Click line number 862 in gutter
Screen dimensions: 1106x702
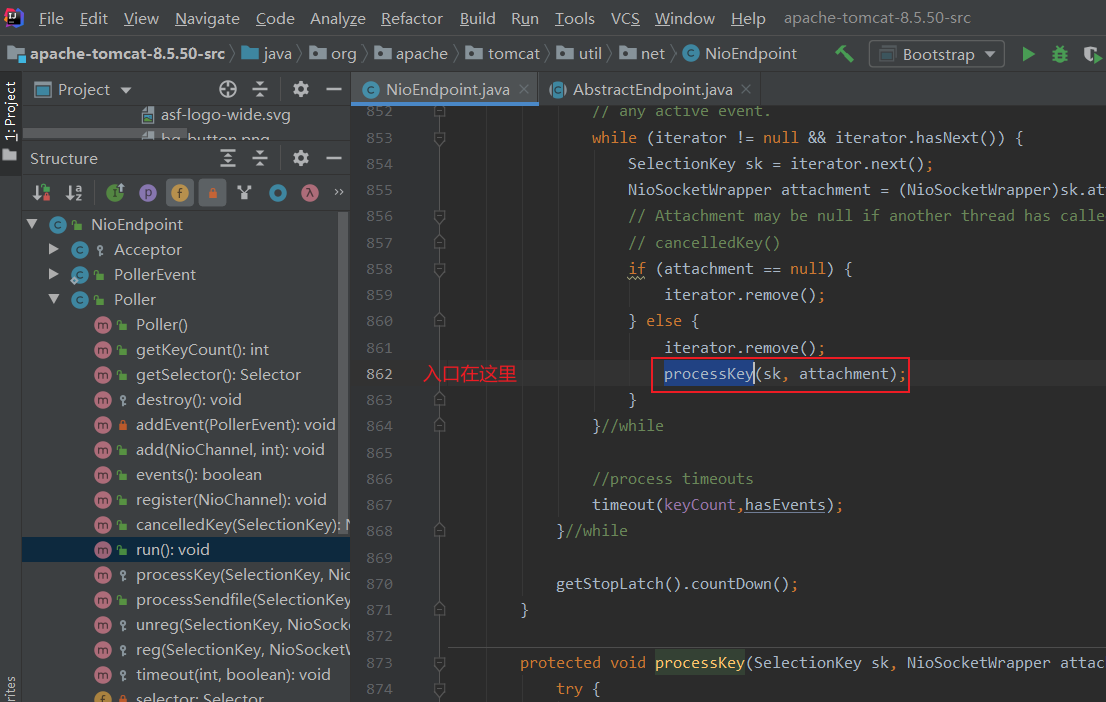click(x=379, y=374)
